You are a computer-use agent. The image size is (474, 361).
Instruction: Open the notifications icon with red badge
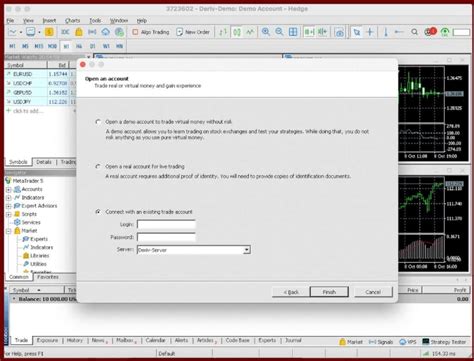click(430, 32)
